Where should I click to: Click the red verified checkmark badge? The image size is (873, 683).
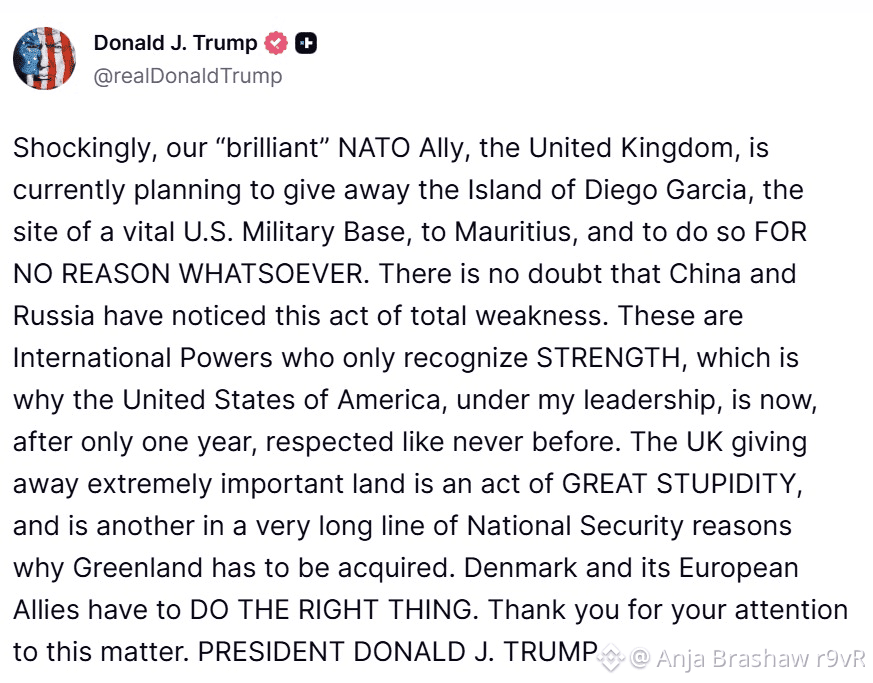(276, 43)
